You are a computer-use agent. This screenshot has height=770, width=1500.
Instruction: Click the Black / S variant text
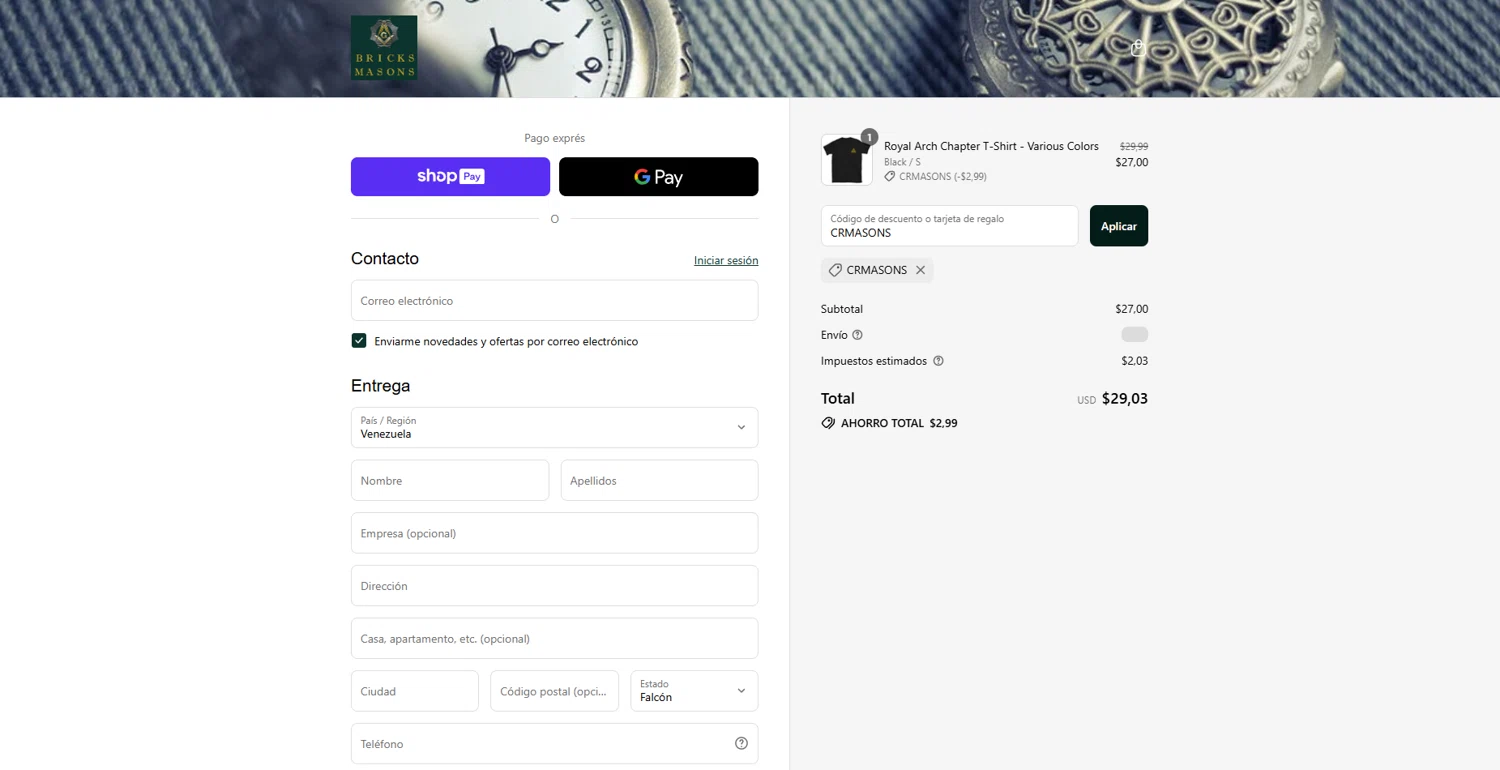pyautogui.click(x=902, y=162)
